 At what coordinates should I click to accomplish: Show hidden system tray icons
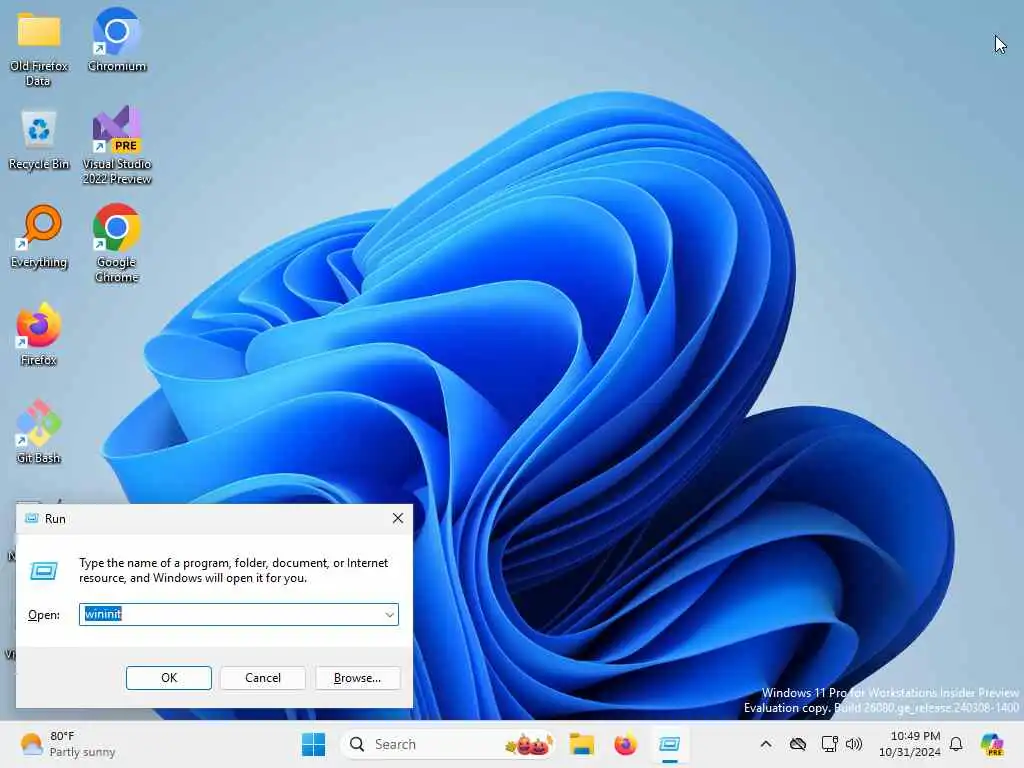pos(766,744)
